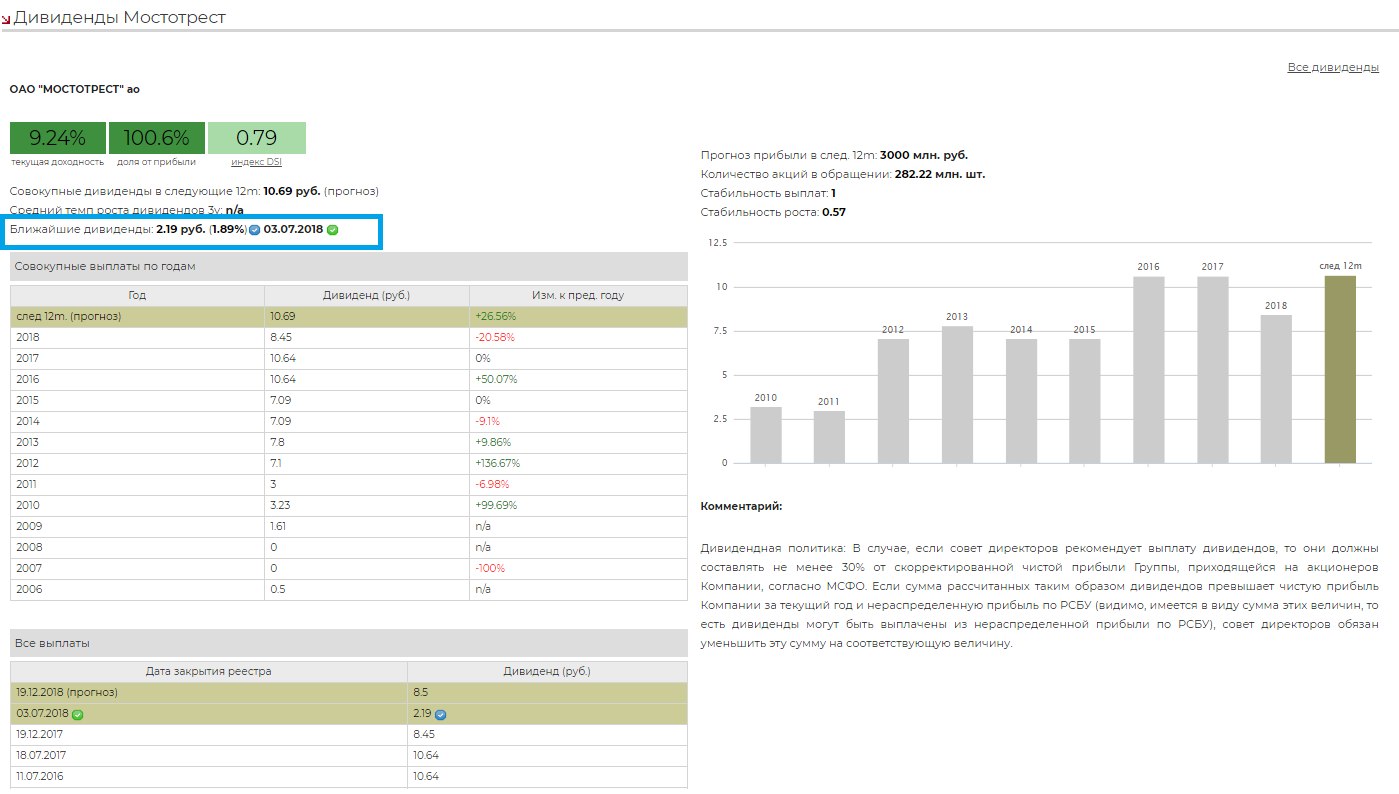This screenshot has width=1399, height=794.
Task: Click the 2012 bar in the chart
Action: click(893, 401)
